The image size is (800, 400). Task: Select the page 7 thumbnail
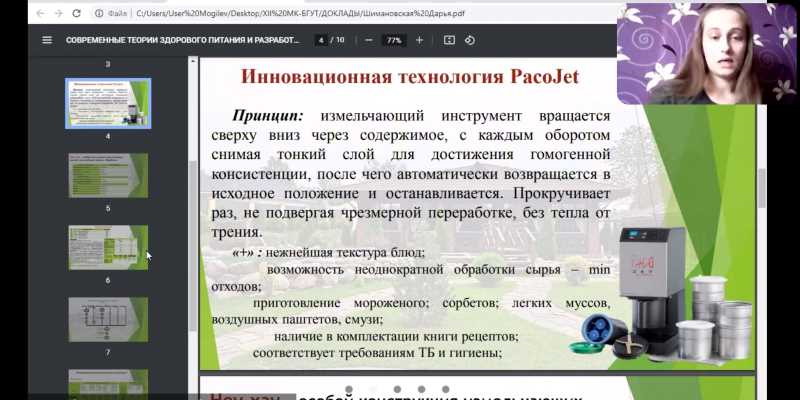(x=108, y=319)
